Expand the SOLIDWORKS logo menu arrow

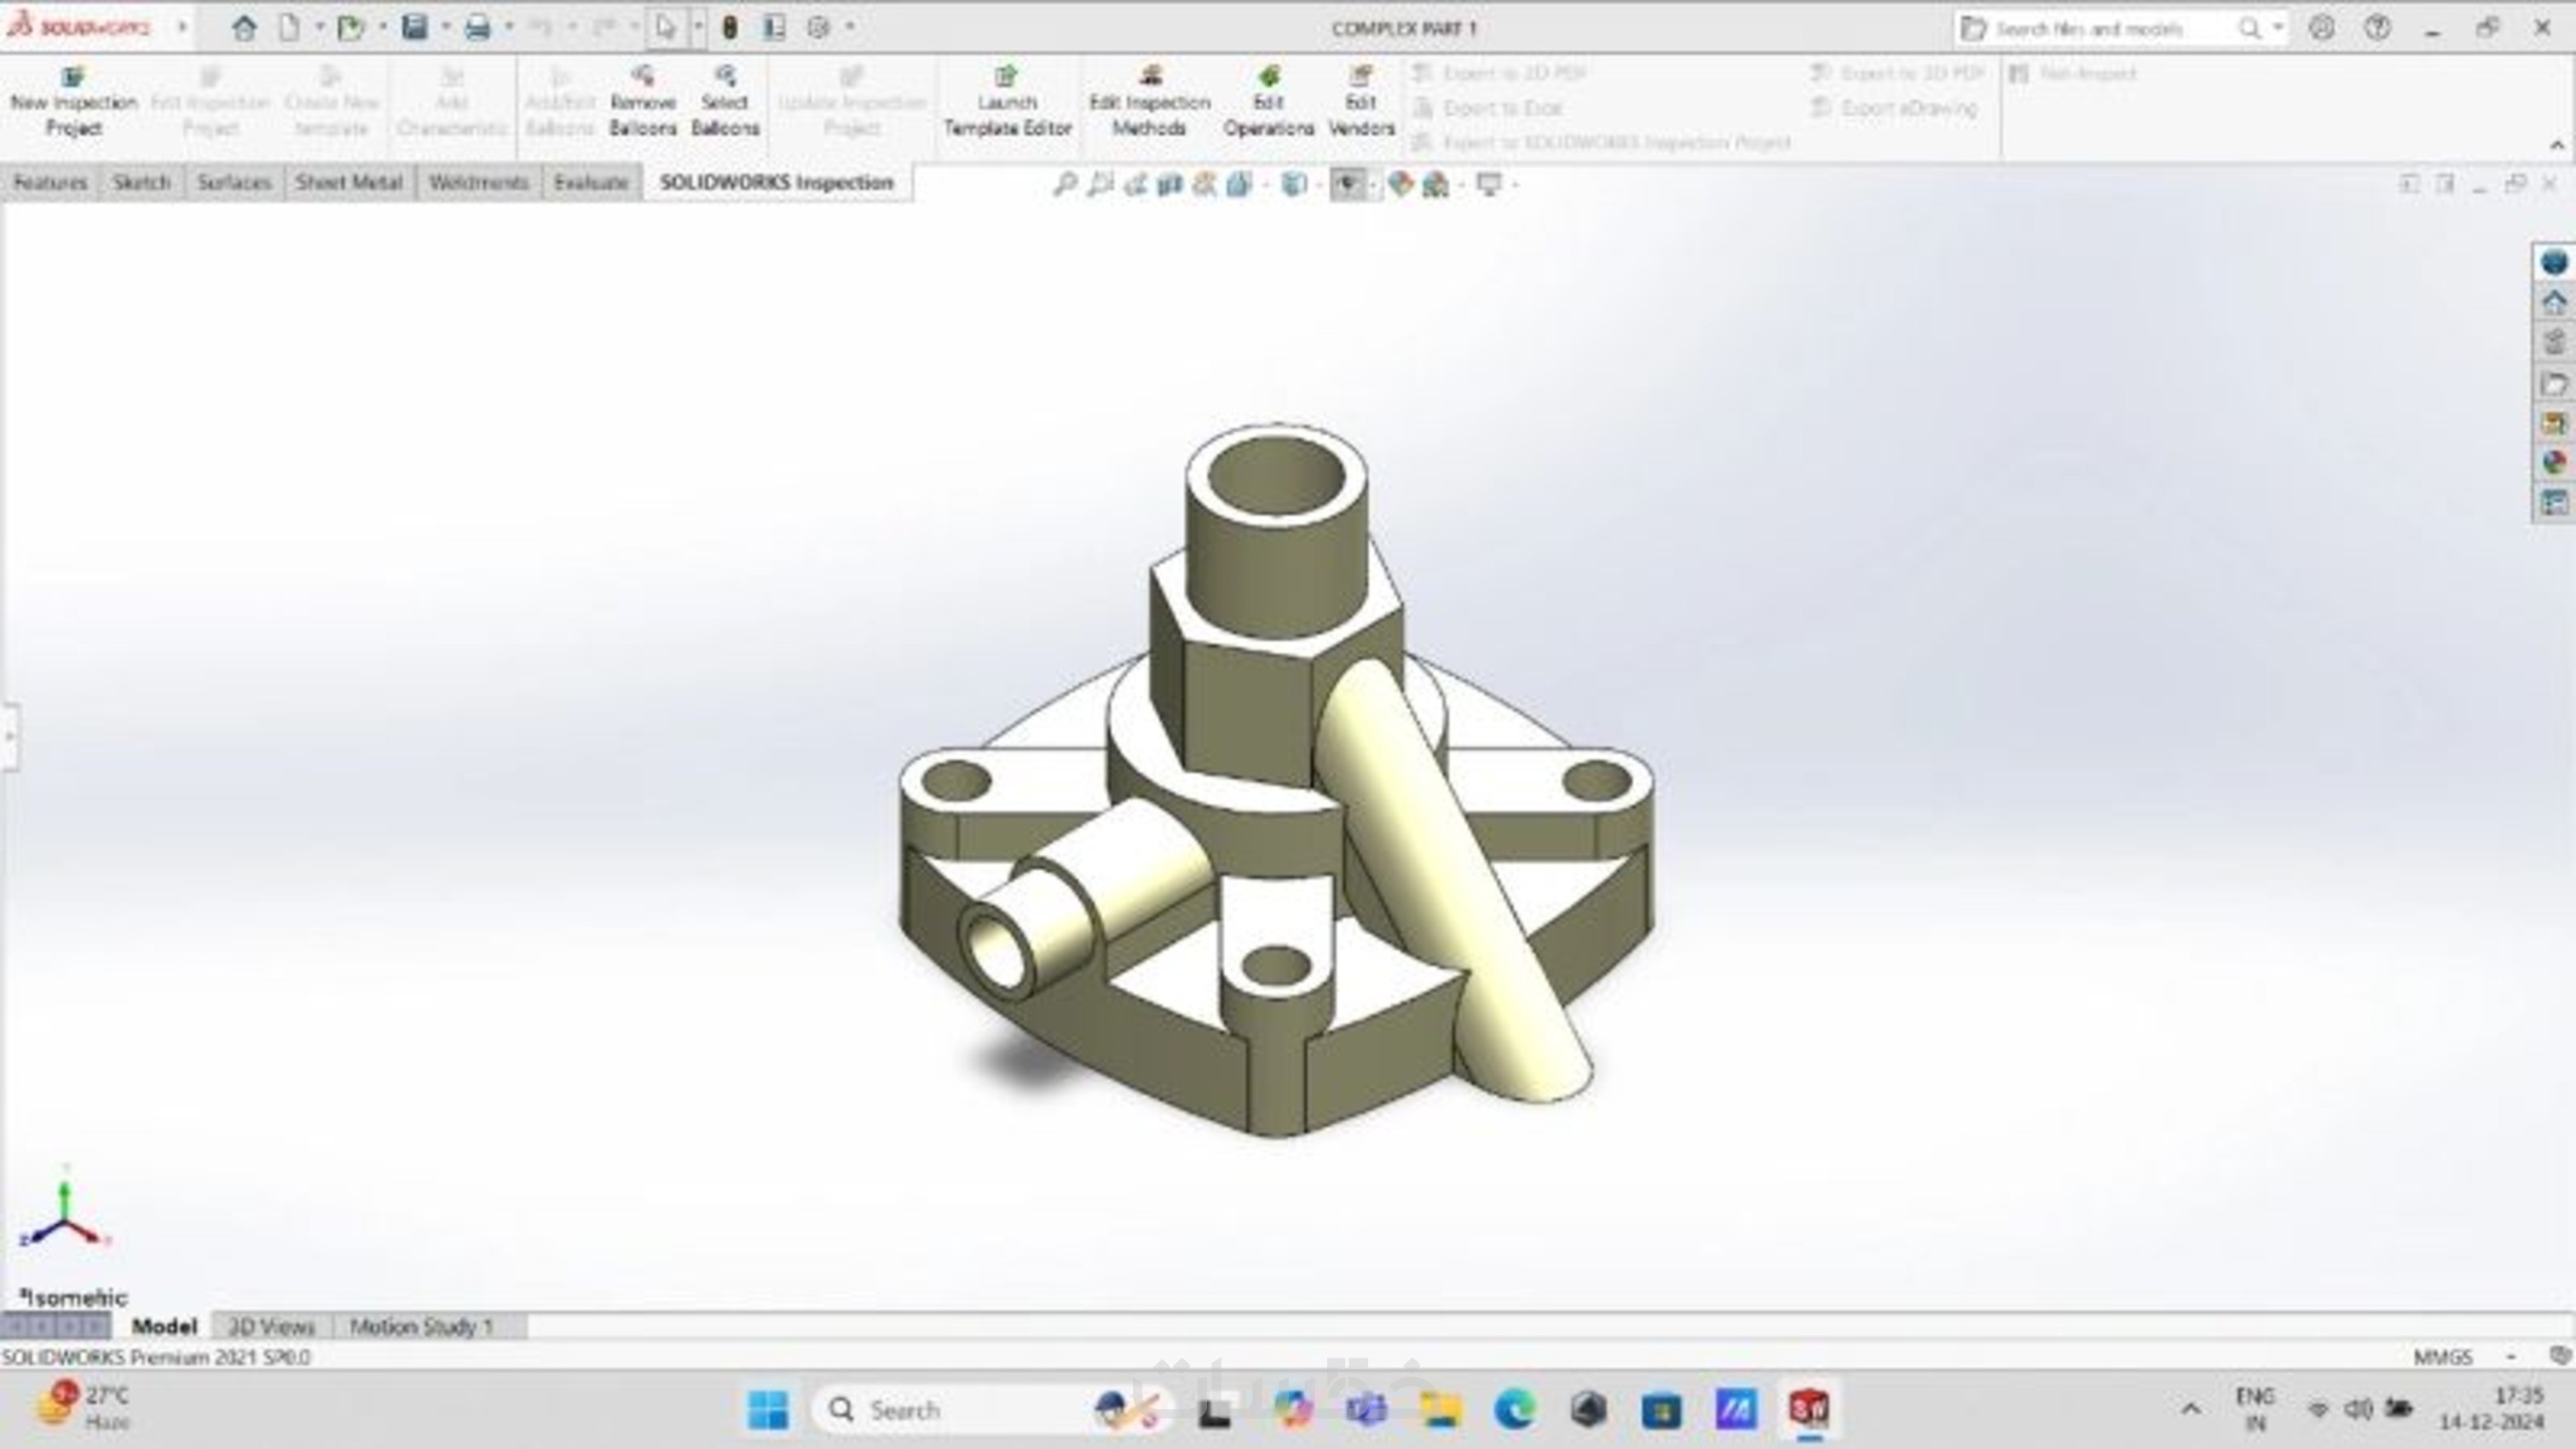182,28
